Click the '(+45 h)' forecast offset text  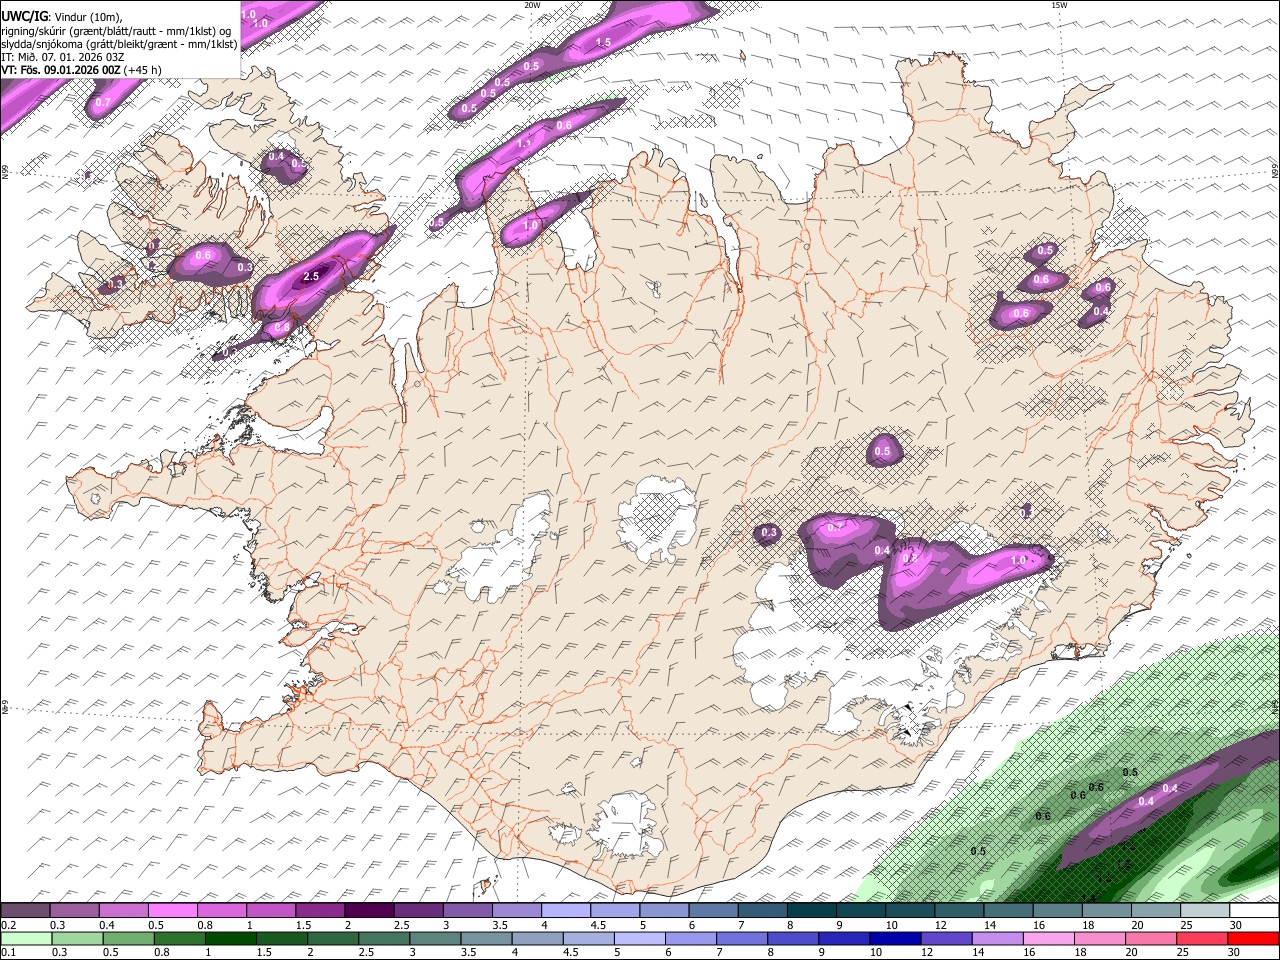143,70
